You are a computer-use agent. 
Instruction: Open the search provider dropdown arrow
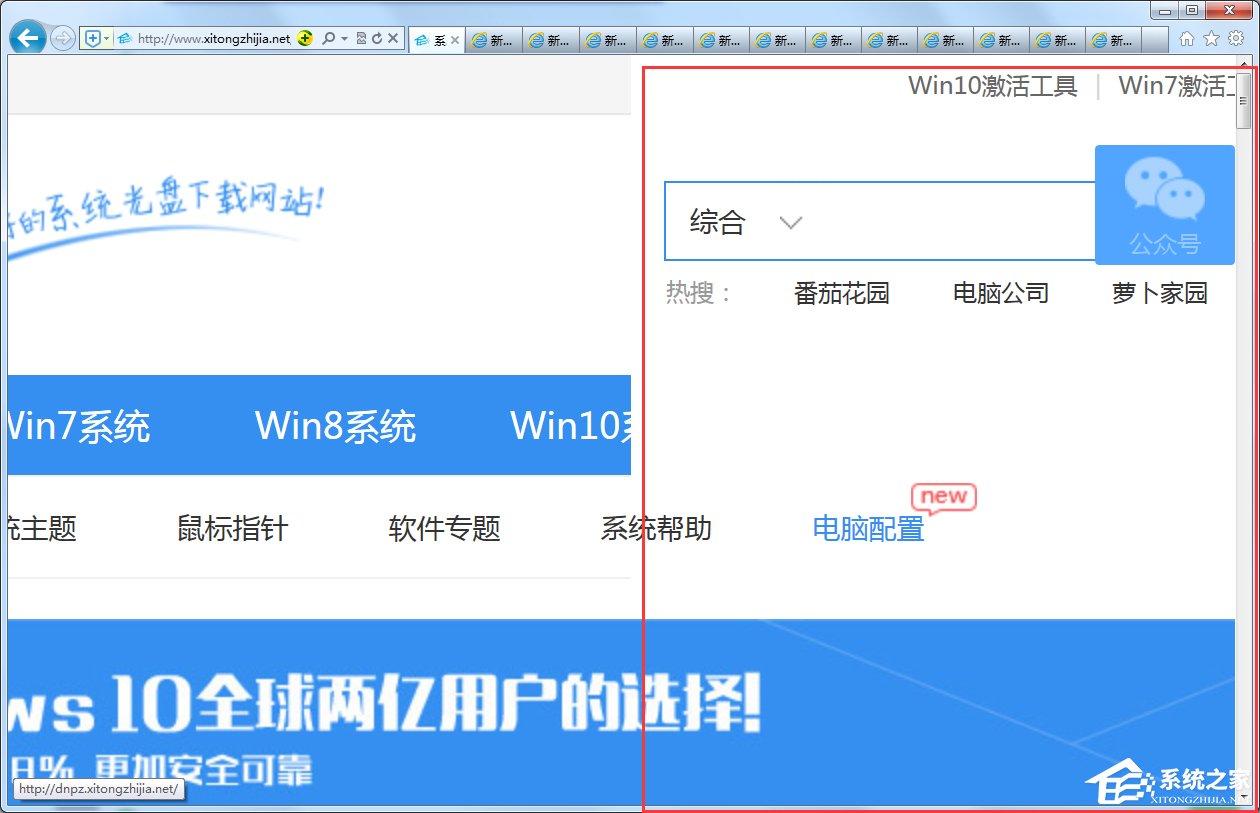click(x=344, y=38)
